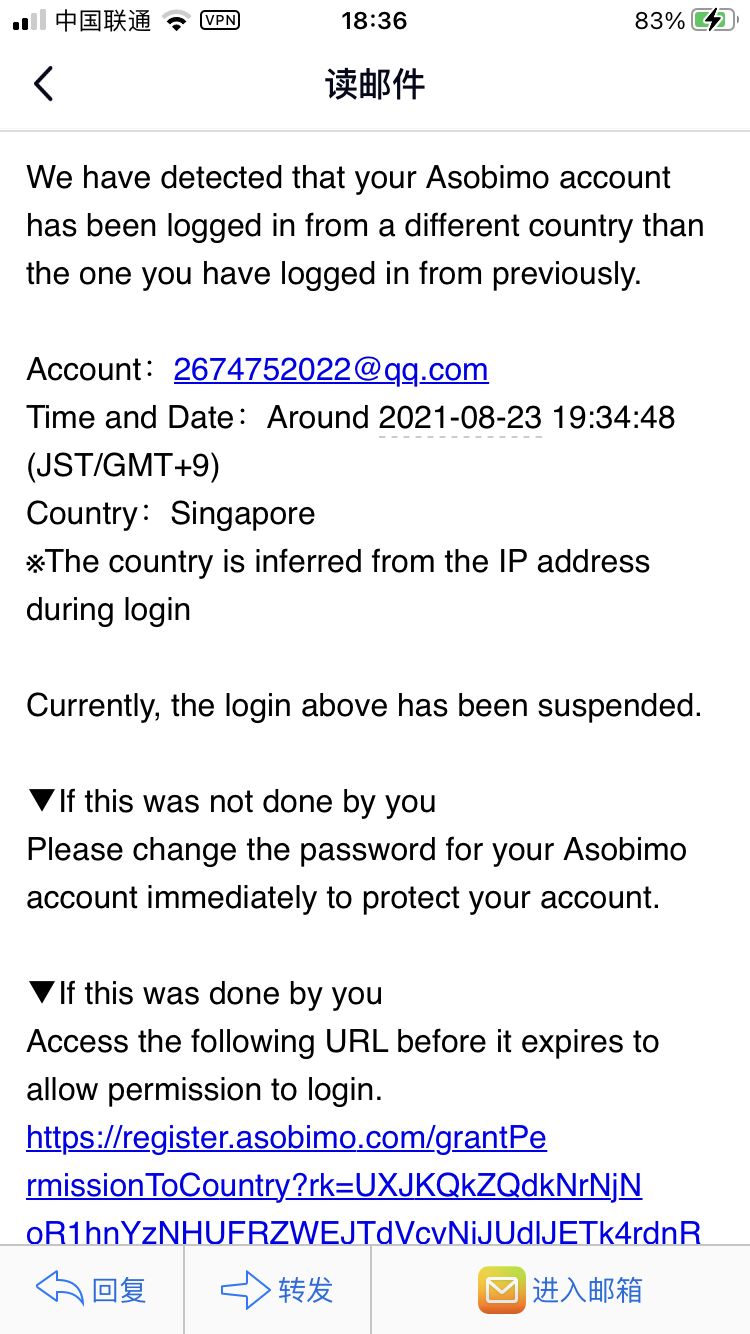This screenshot has height=1334, width=750.
Task: Open the 2674752022@qq.com email link
Action: click(331, 369)
